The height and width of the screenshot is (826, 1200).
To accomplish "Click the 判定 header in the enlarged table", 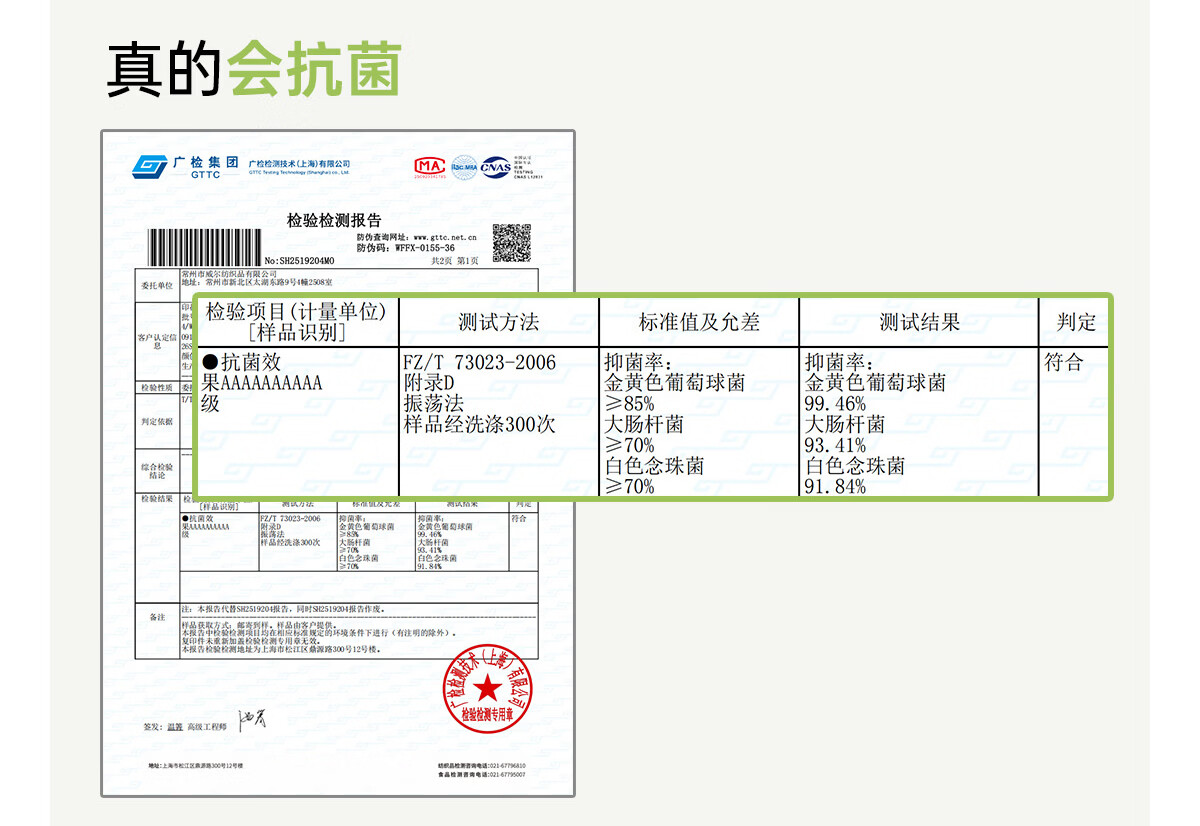I will point(1076,322).
